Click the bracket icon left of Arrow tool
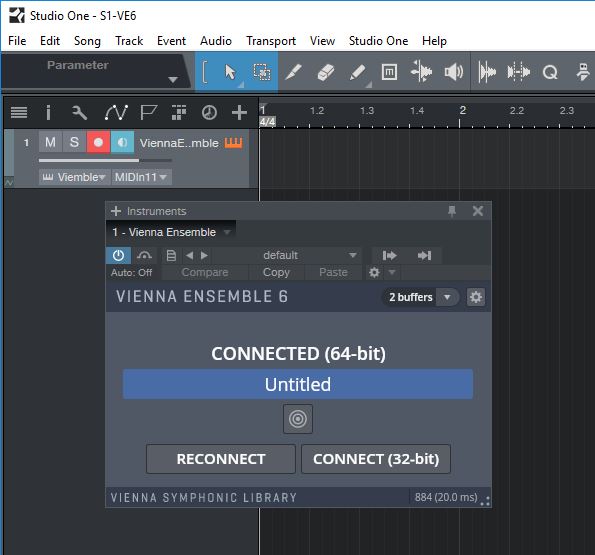Screen dimensions: 595x555 click(205, 72)
